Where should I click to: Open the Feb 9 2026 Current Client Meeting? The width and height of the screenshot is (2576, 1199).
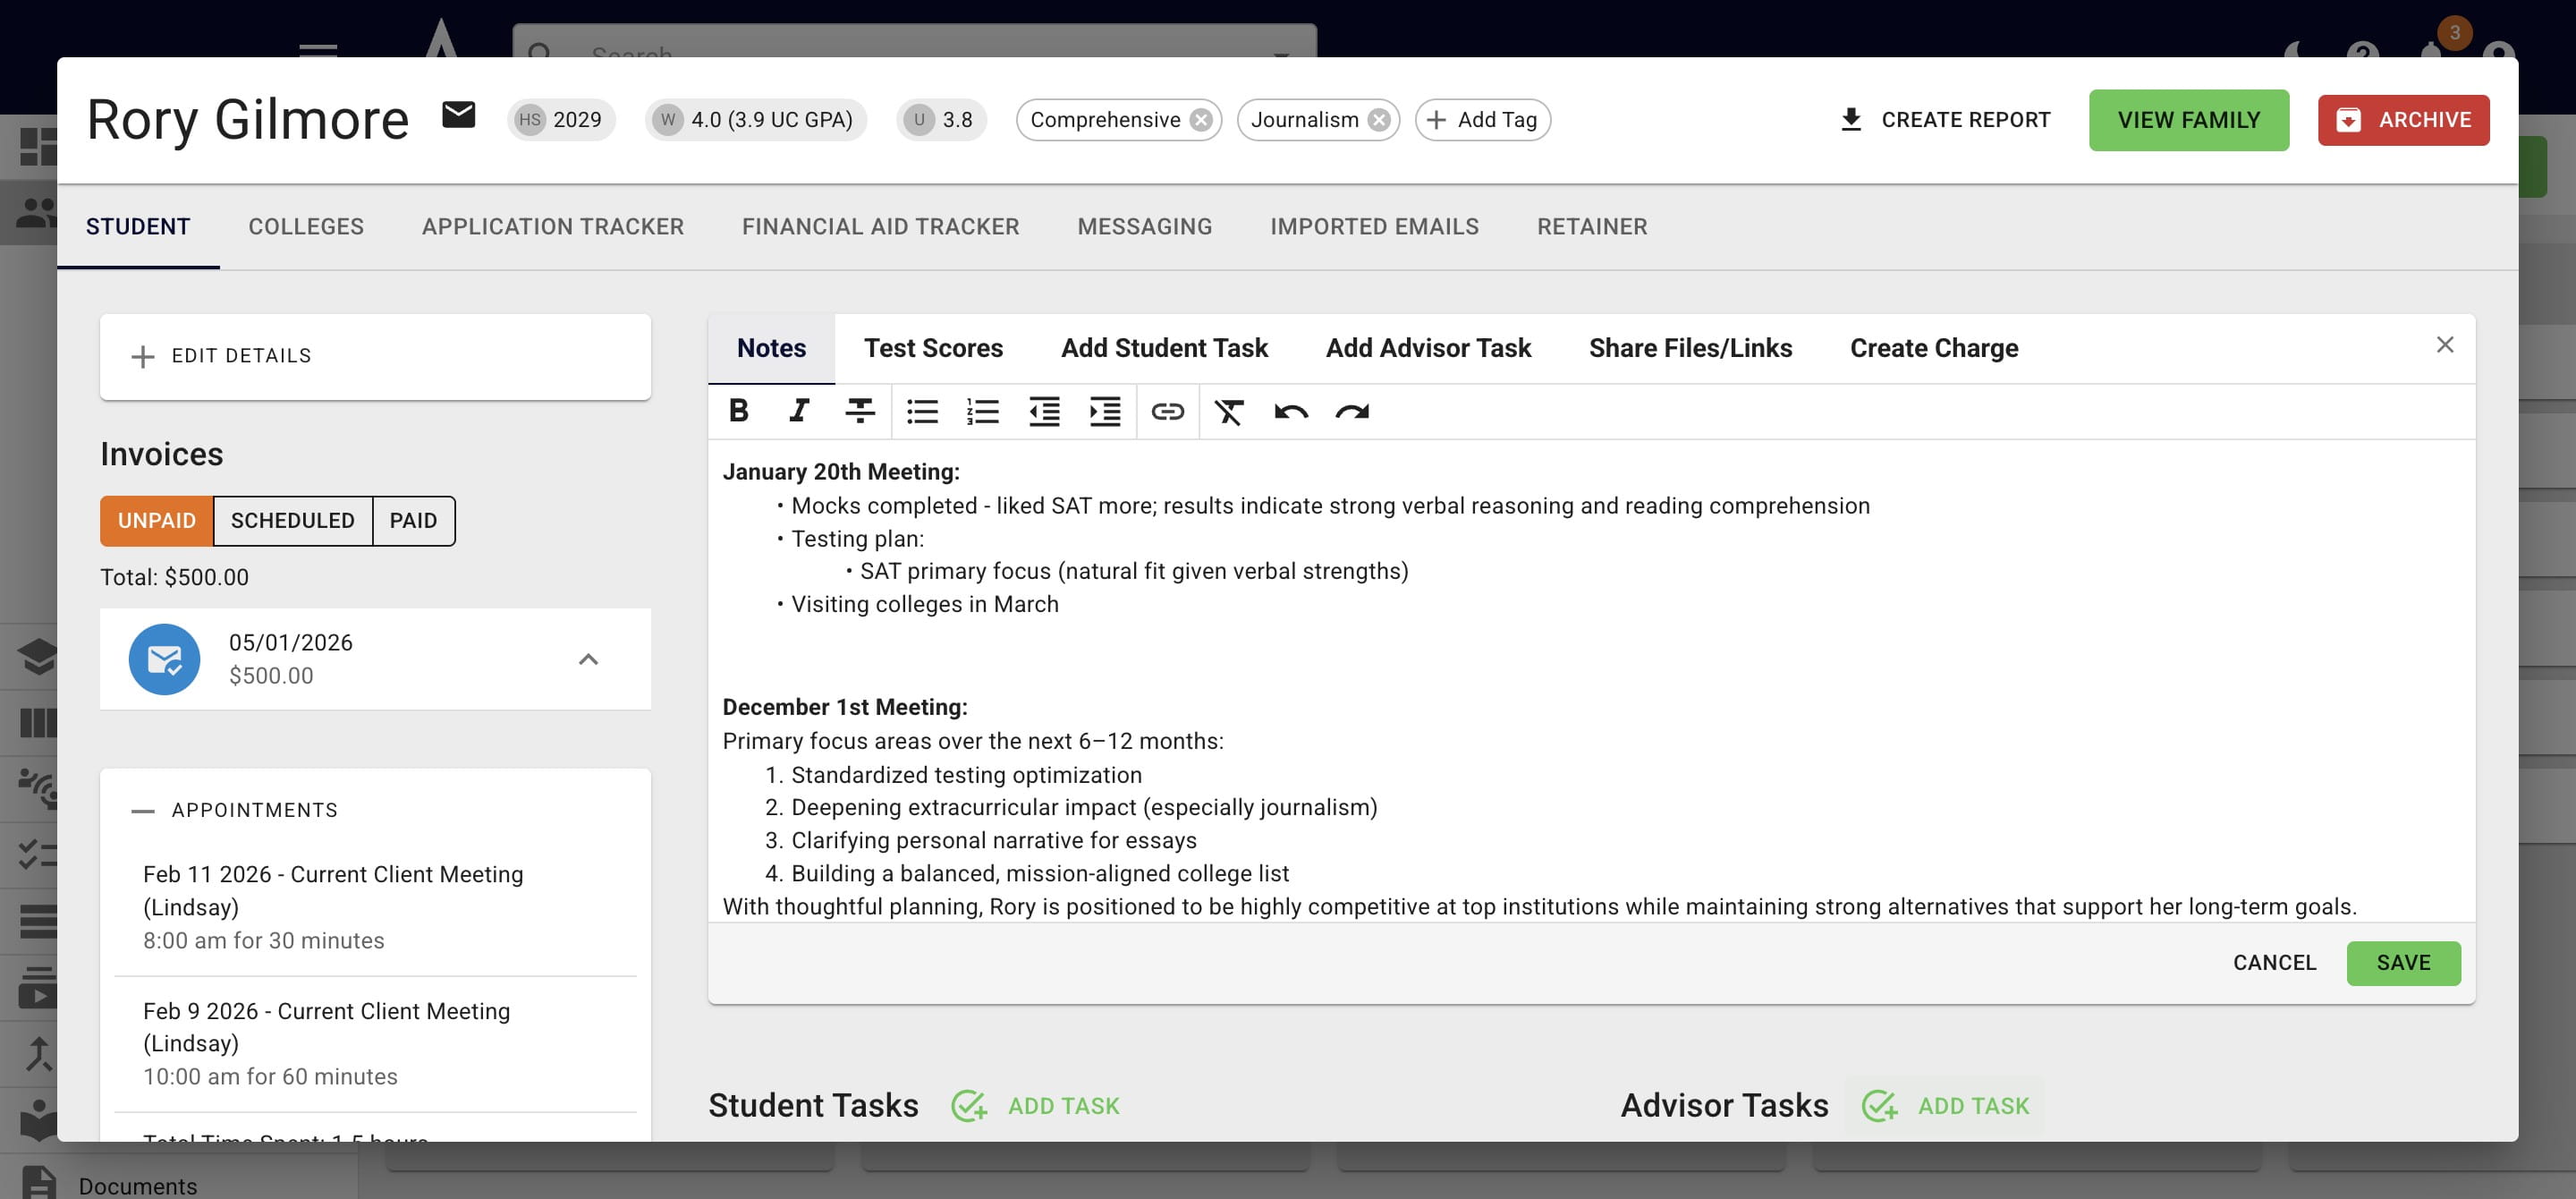375,1044
